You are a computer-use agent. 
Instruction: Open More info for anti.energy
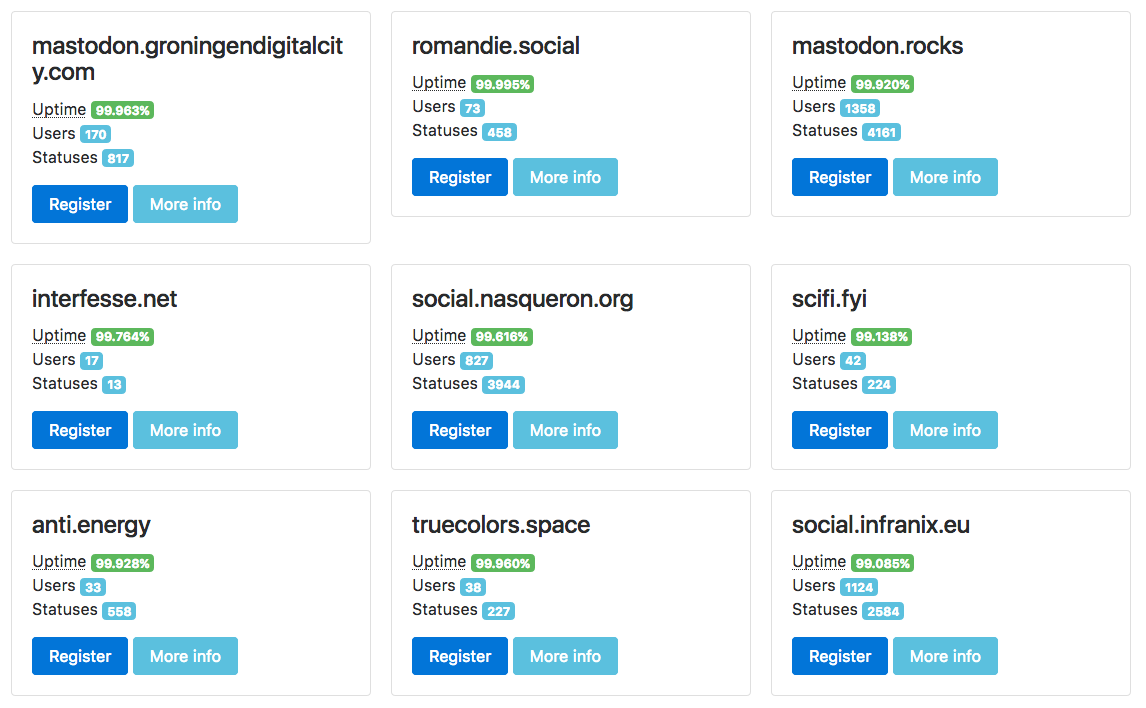click(x=185, y=656)
